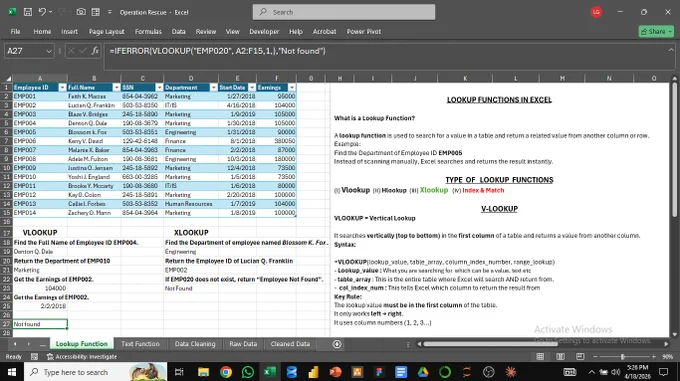
Task: Click the Macro recording status icon
Action: coord(34,357)
